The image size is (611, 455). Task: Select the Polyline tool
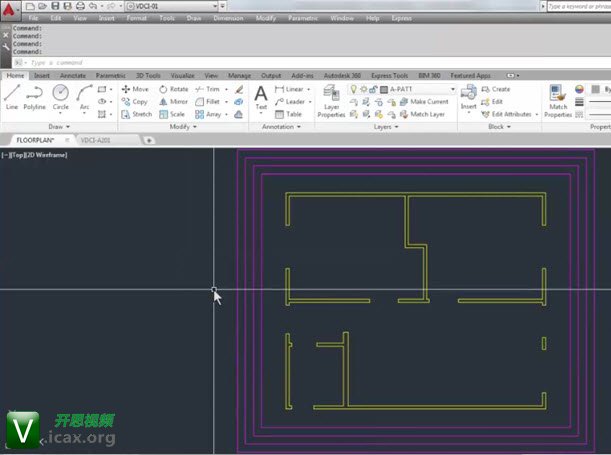coord(35,95)
